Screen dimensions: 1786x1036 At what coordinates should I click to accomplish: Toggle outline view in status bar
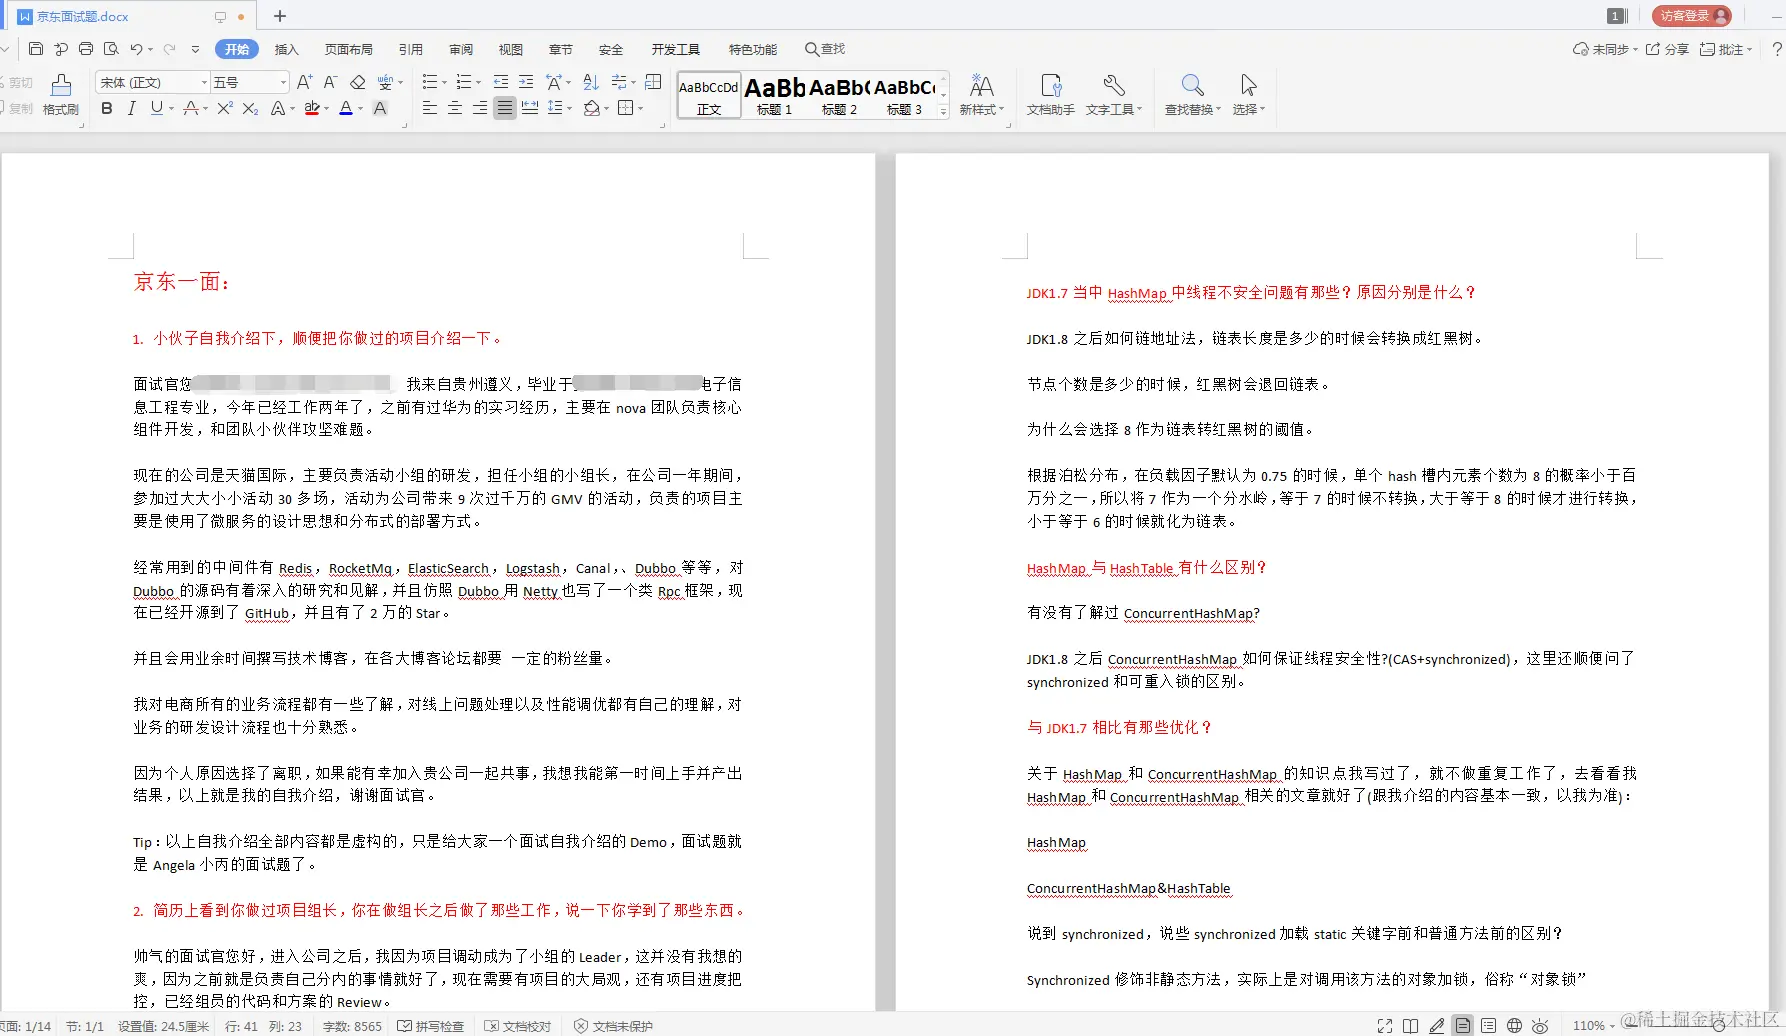tap(1489, 1026)
